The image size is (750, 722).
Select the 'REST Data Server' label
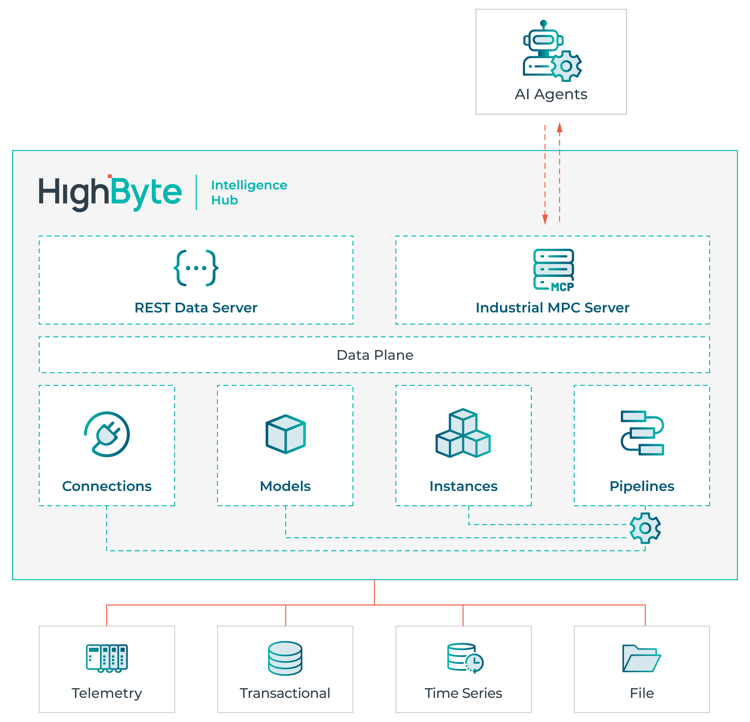(196, 308)
